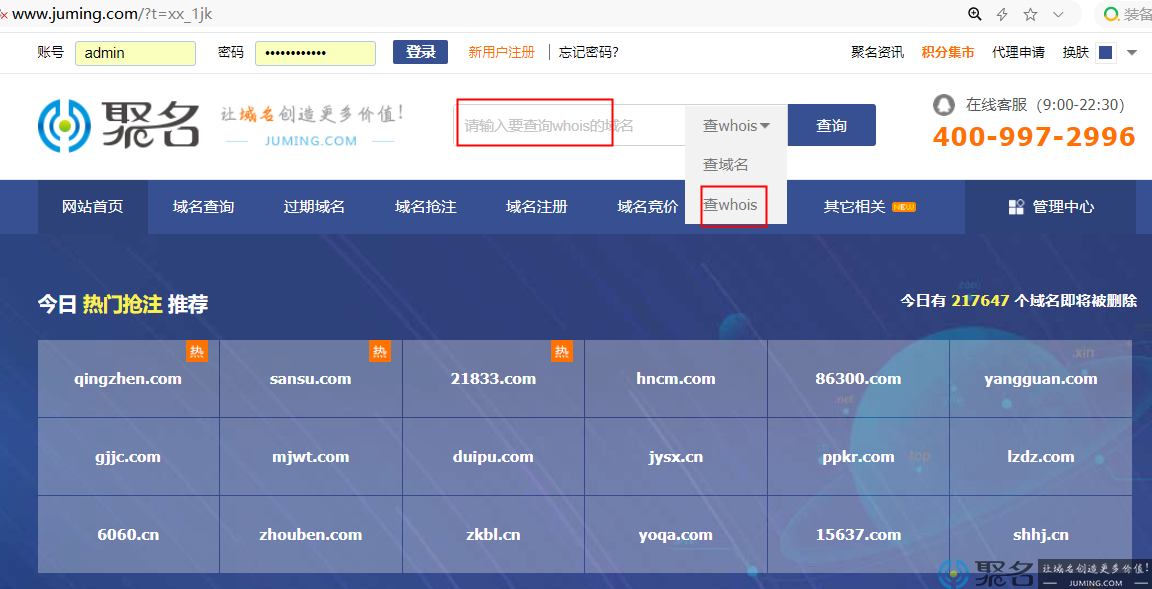Screen dimensions: 1152x589
Task: Click the 217647 deleted domains count
Action: tap(980, 300)
